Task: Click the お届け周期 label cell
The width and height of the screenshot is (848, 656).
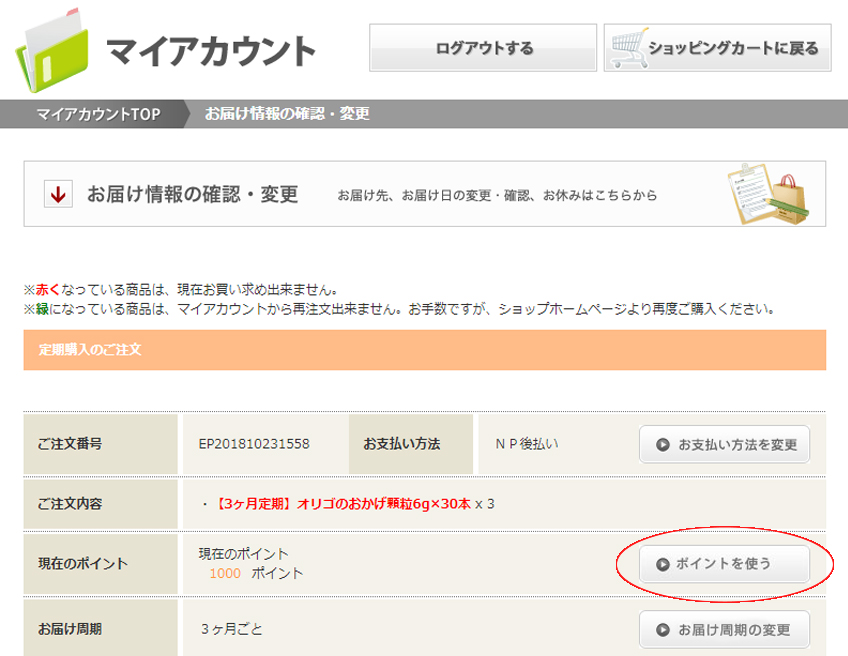Action: pos(101,627)
